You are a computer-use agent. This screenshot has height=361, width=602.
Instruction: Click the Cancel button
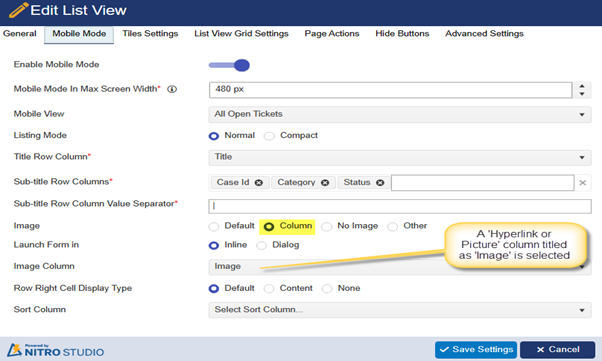coord(557,349)
